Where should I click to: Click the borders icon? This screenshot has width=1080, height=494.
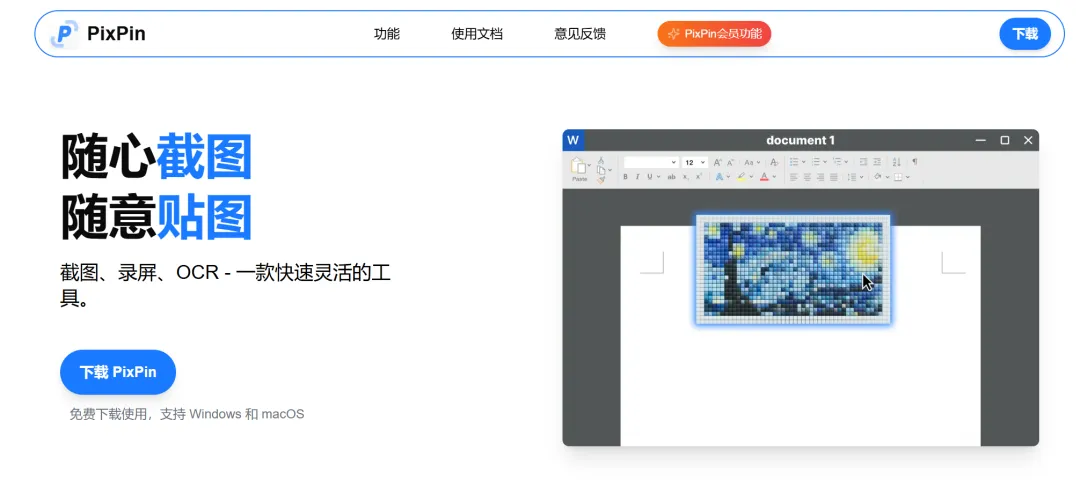click(898, 177)
